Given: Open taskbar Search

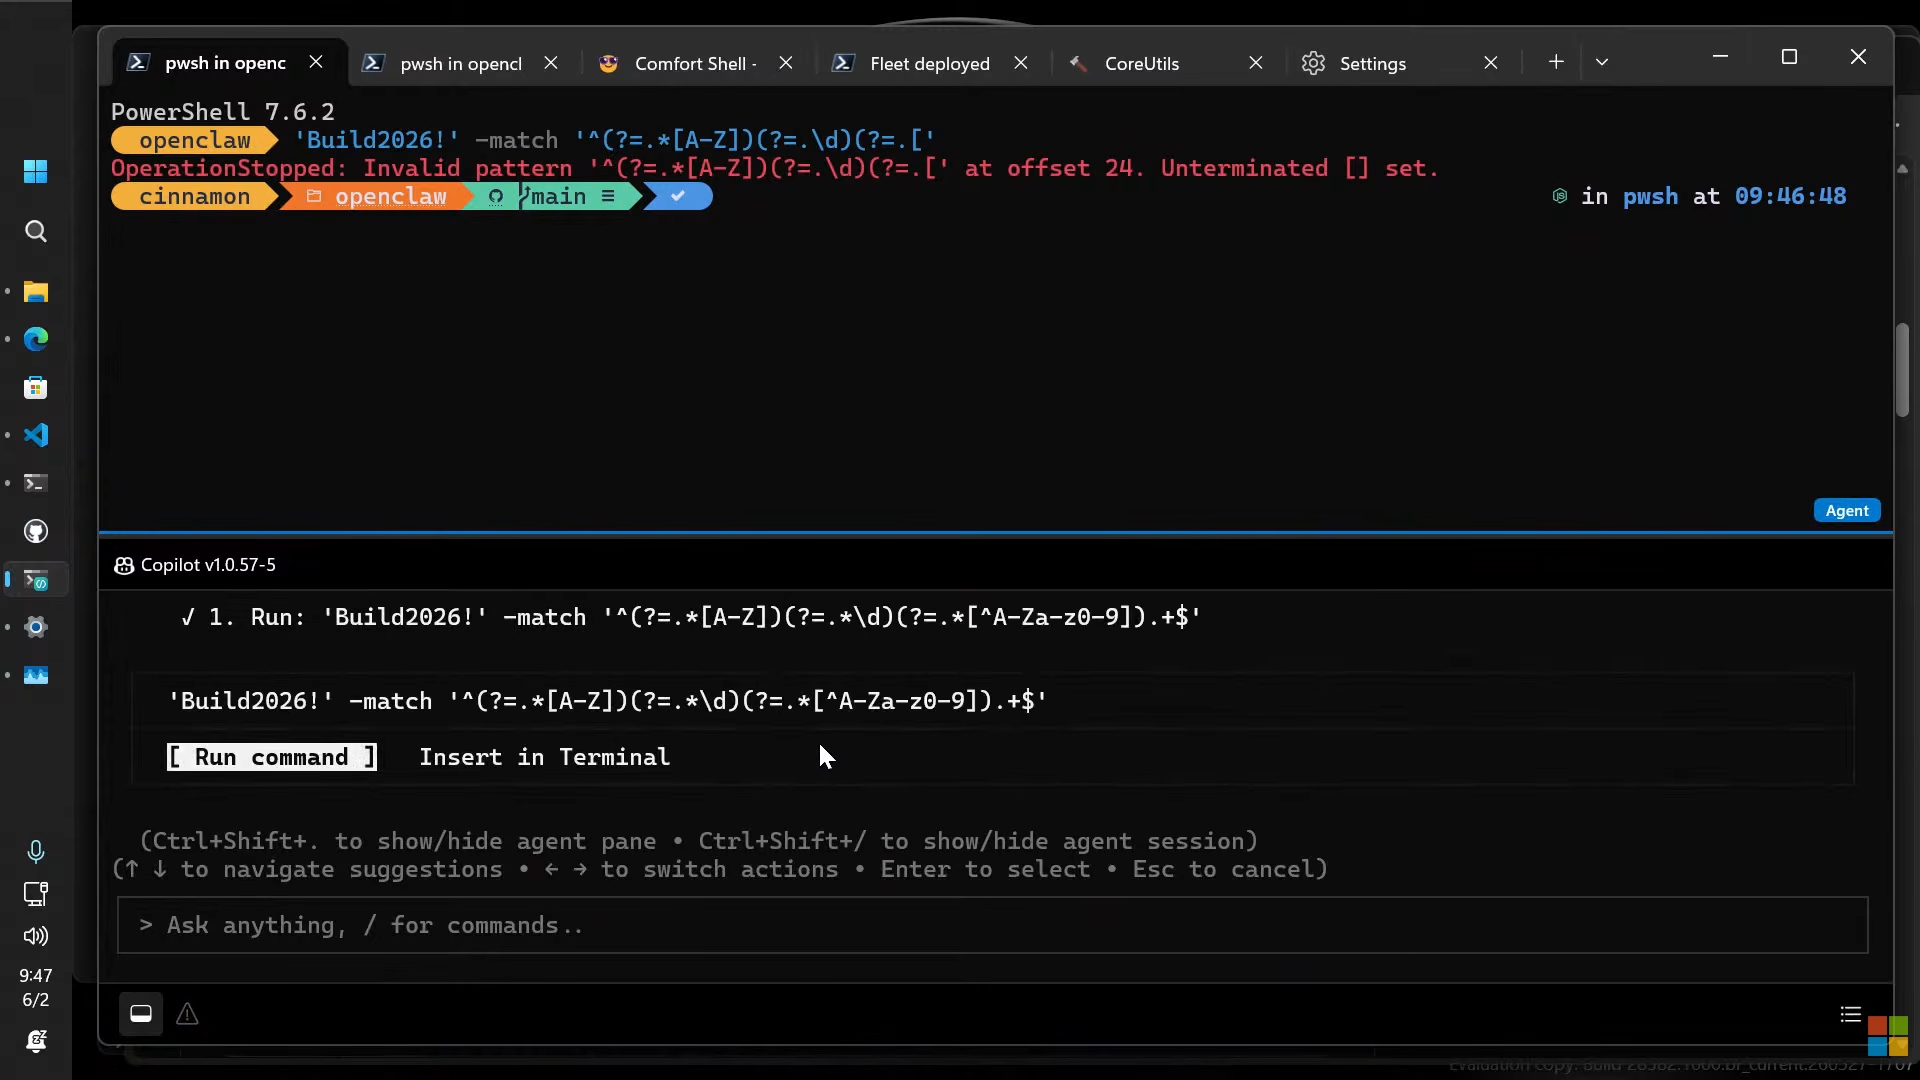Looking at the screenshot, I should coord(36,232).
